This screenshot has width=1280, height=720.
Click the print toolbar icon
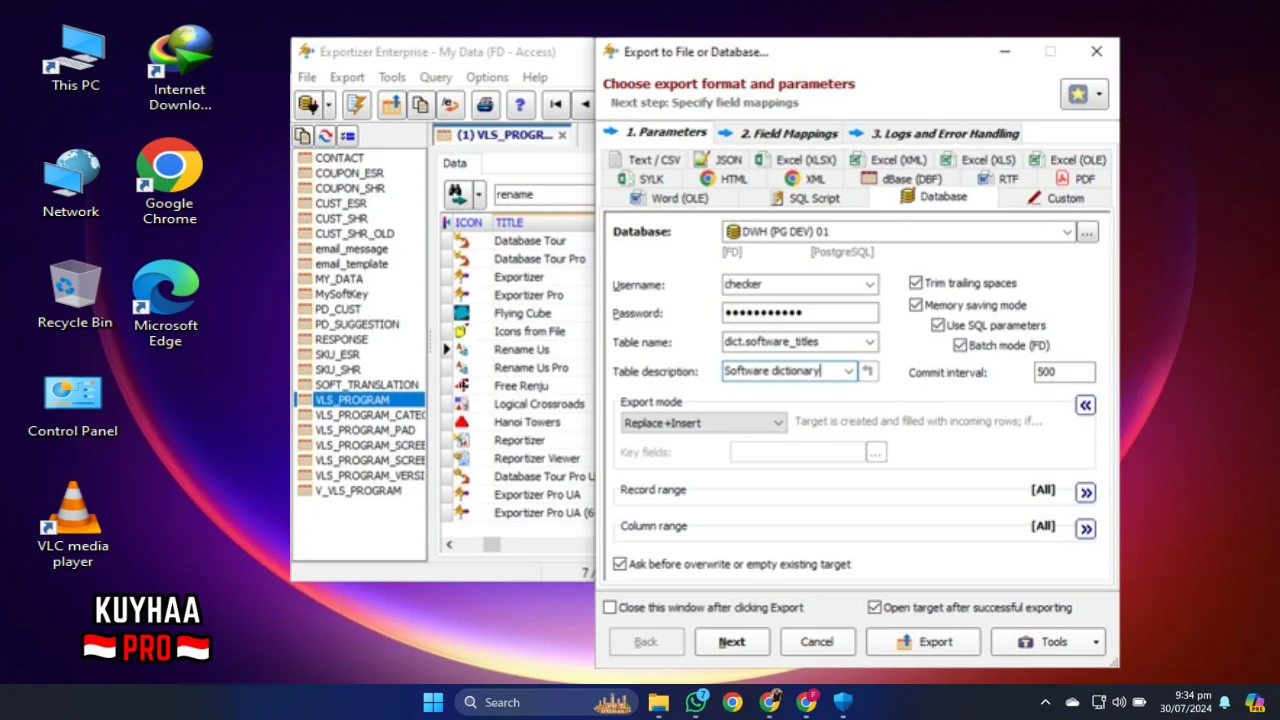point(485,104)
